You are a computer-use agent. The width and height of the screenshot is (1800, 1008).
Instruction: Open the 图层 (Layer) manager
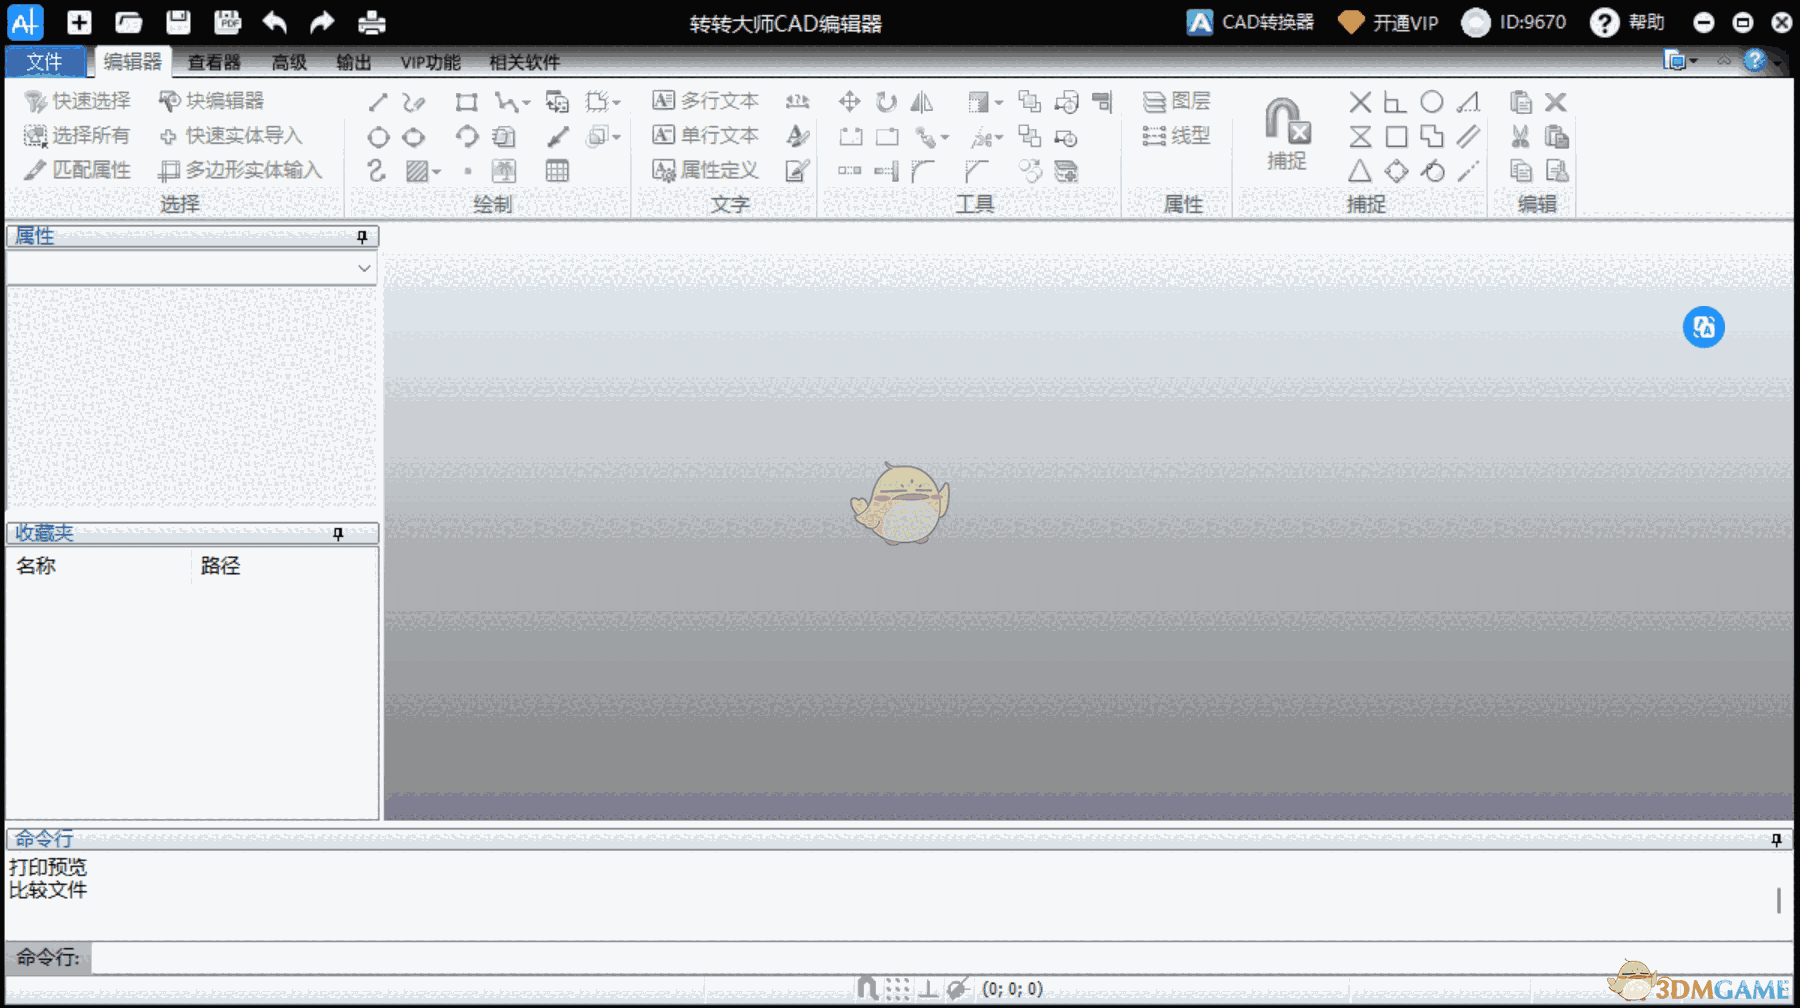pos(1178,101)
